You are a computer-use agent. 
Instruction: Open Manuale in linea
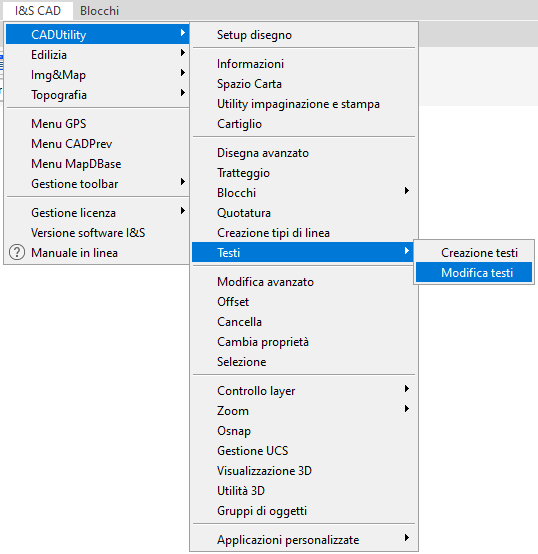point(97,253)
